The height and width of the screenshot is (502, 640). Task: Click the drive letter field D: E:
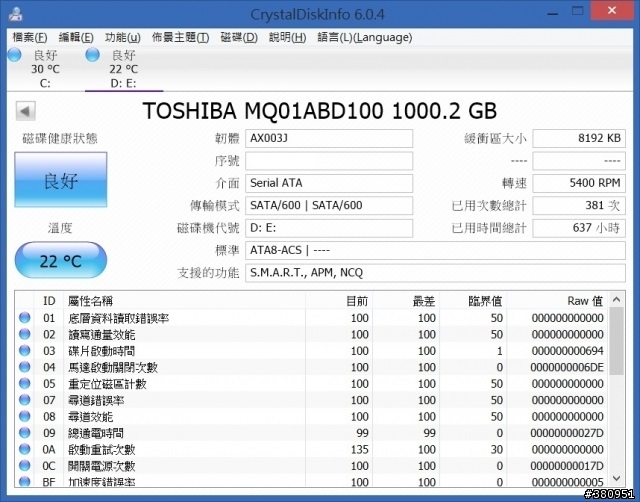pos(329,228)
